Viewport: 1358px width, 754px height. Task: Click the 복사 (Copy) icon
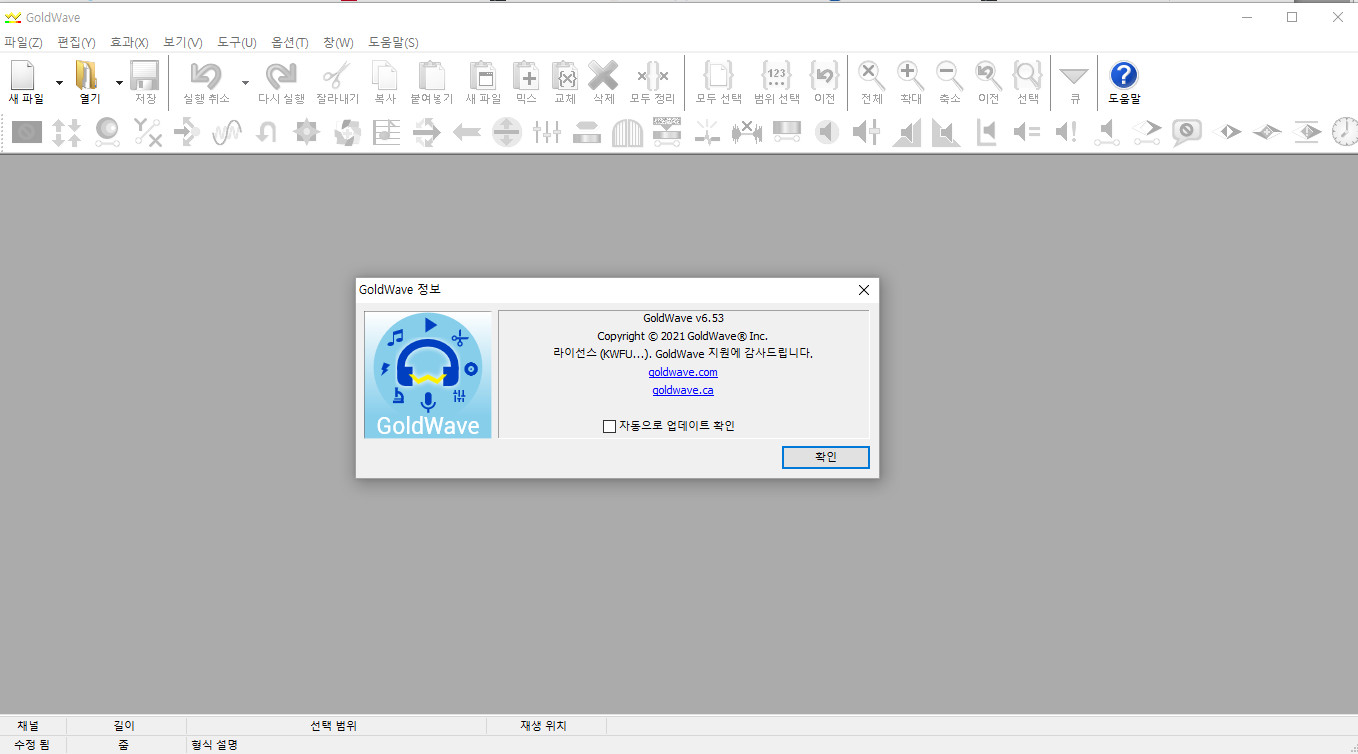385,75
